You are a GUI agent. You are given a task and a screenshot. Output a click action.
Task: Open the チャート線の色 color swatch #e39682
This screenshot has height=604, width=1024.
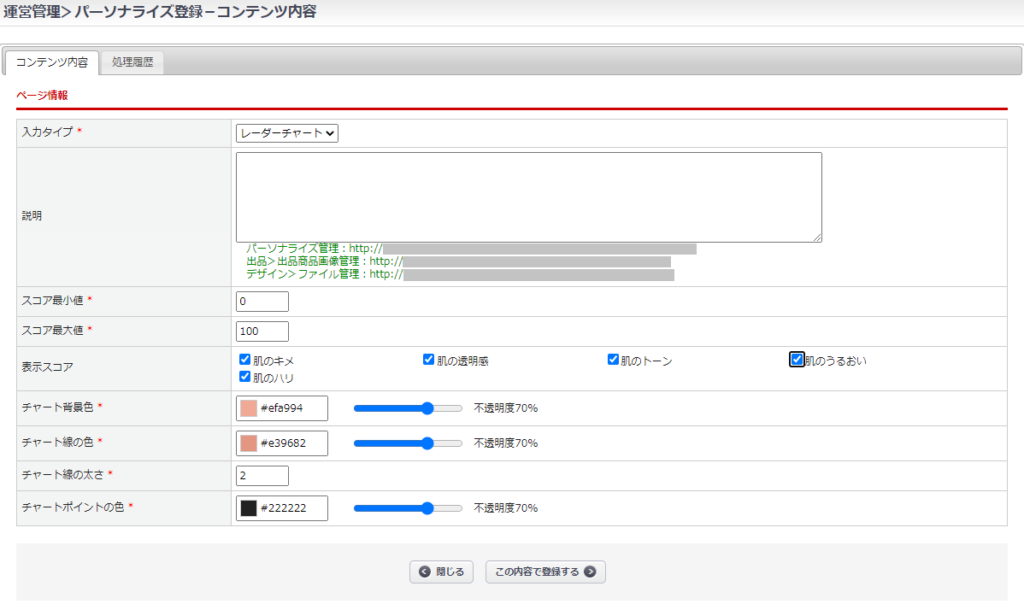(249, 443)
